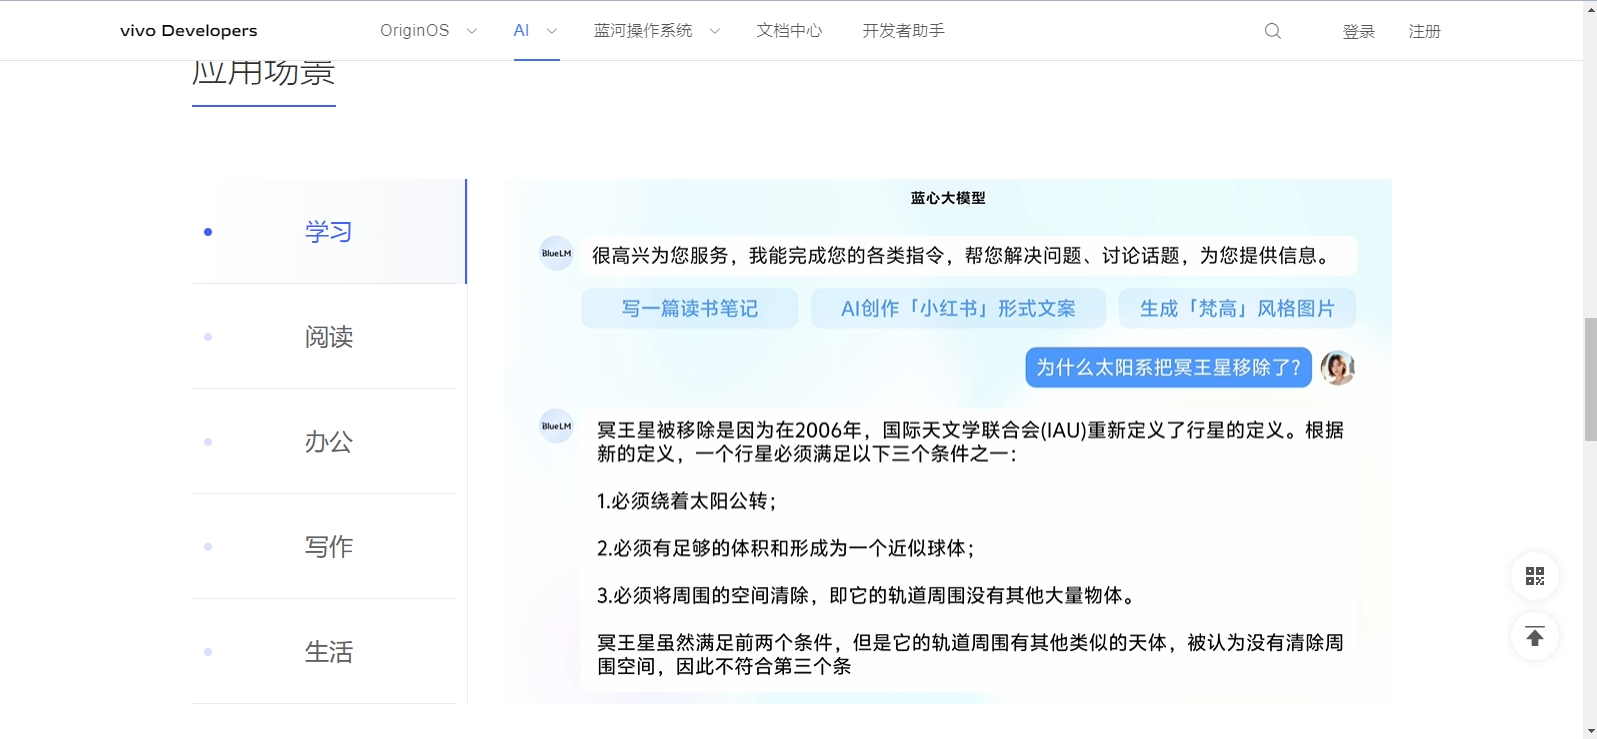Click the 蓝心大模型 chat title
Screen dimensions: 1597x739
[948, 198]
